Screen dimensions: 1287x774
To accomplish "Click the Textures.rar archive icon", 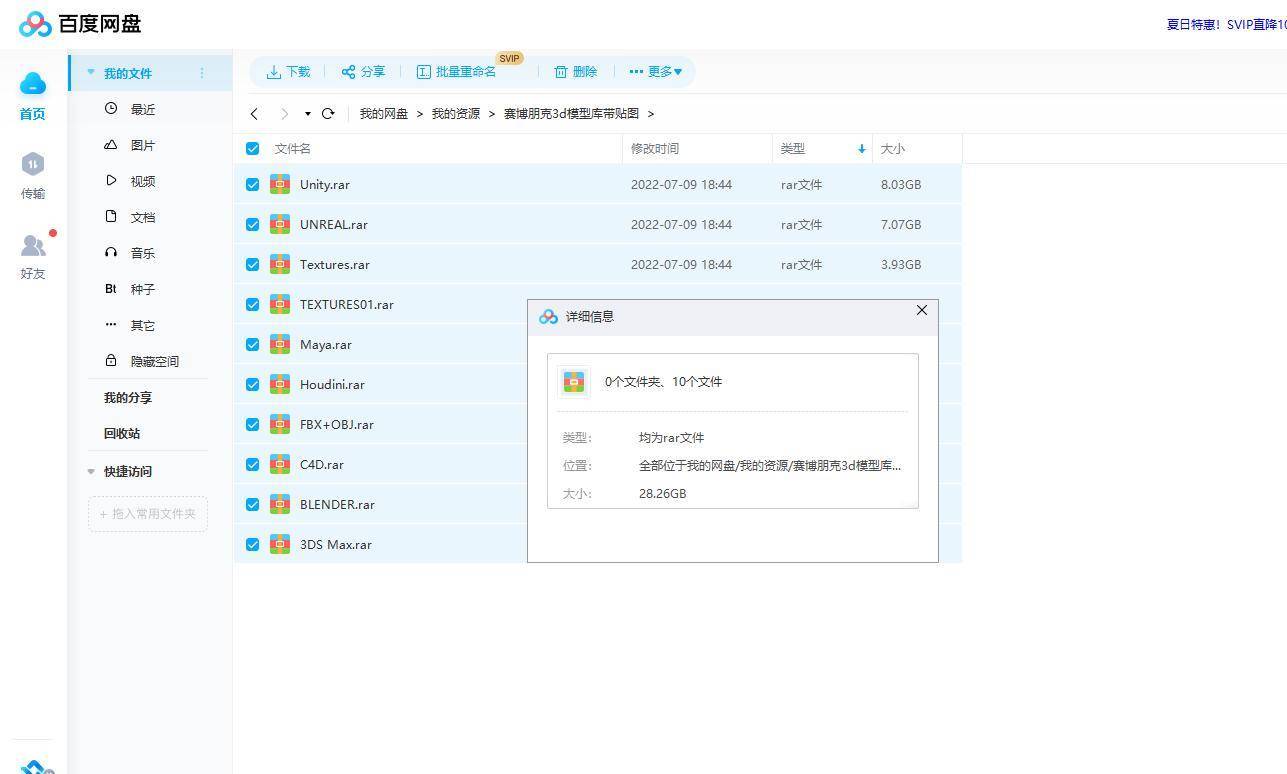I will coord(280,264).
